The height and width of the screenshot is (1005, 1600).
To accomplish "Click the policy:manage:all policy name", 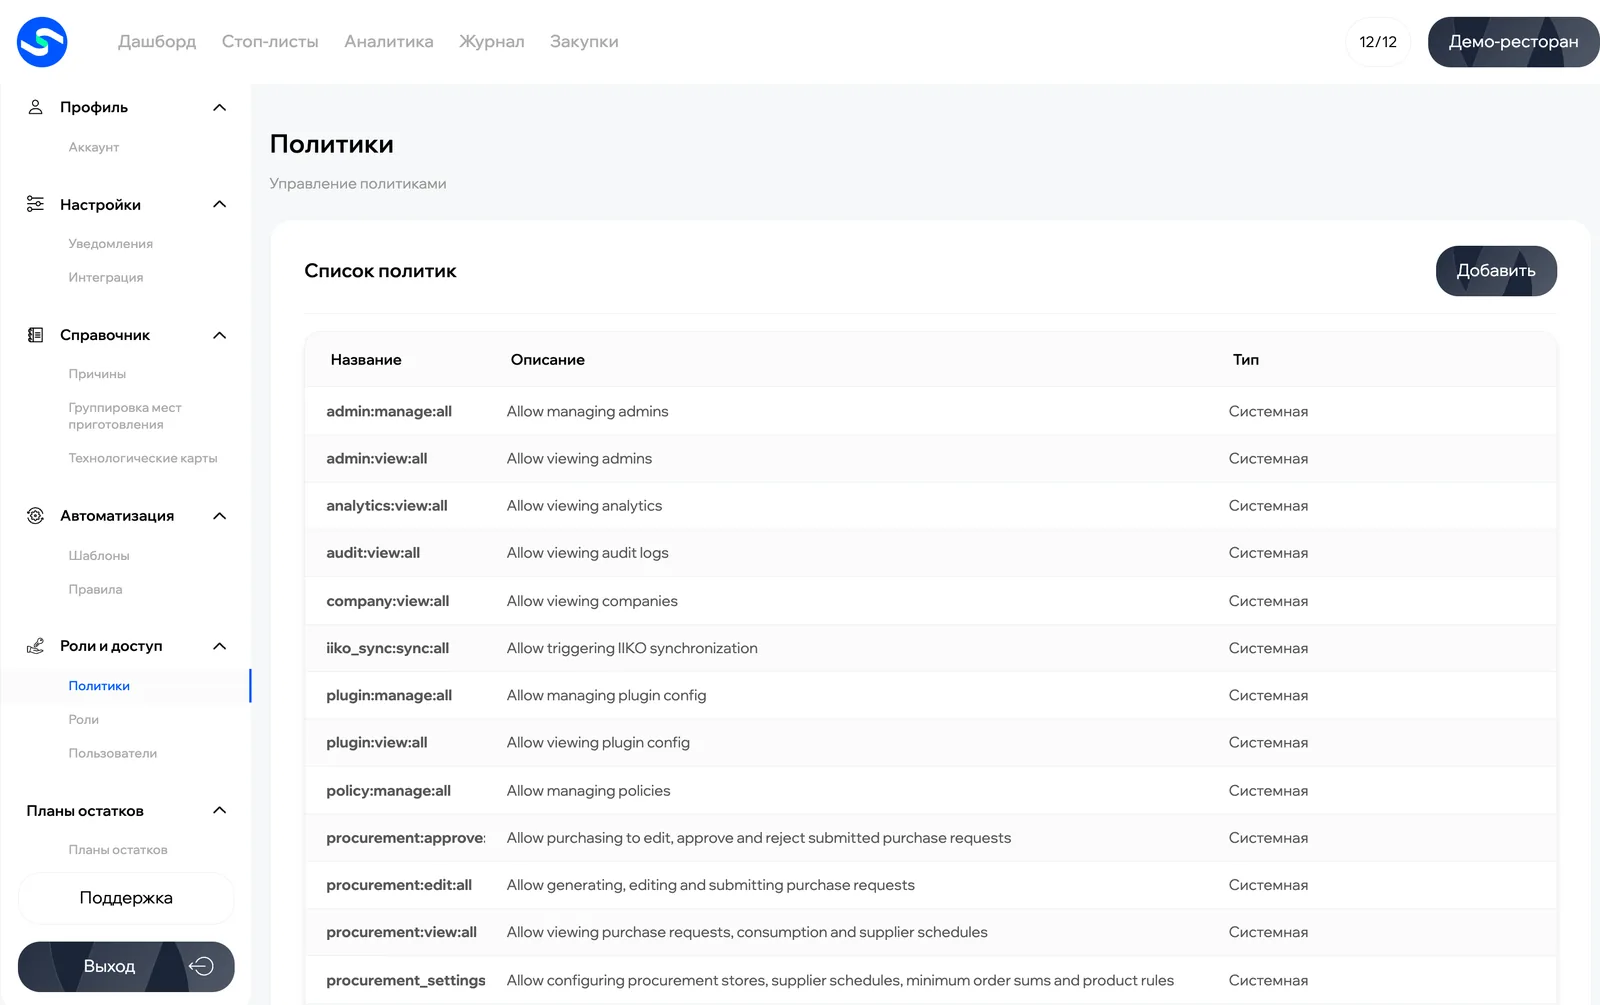I will coord(389,791).
